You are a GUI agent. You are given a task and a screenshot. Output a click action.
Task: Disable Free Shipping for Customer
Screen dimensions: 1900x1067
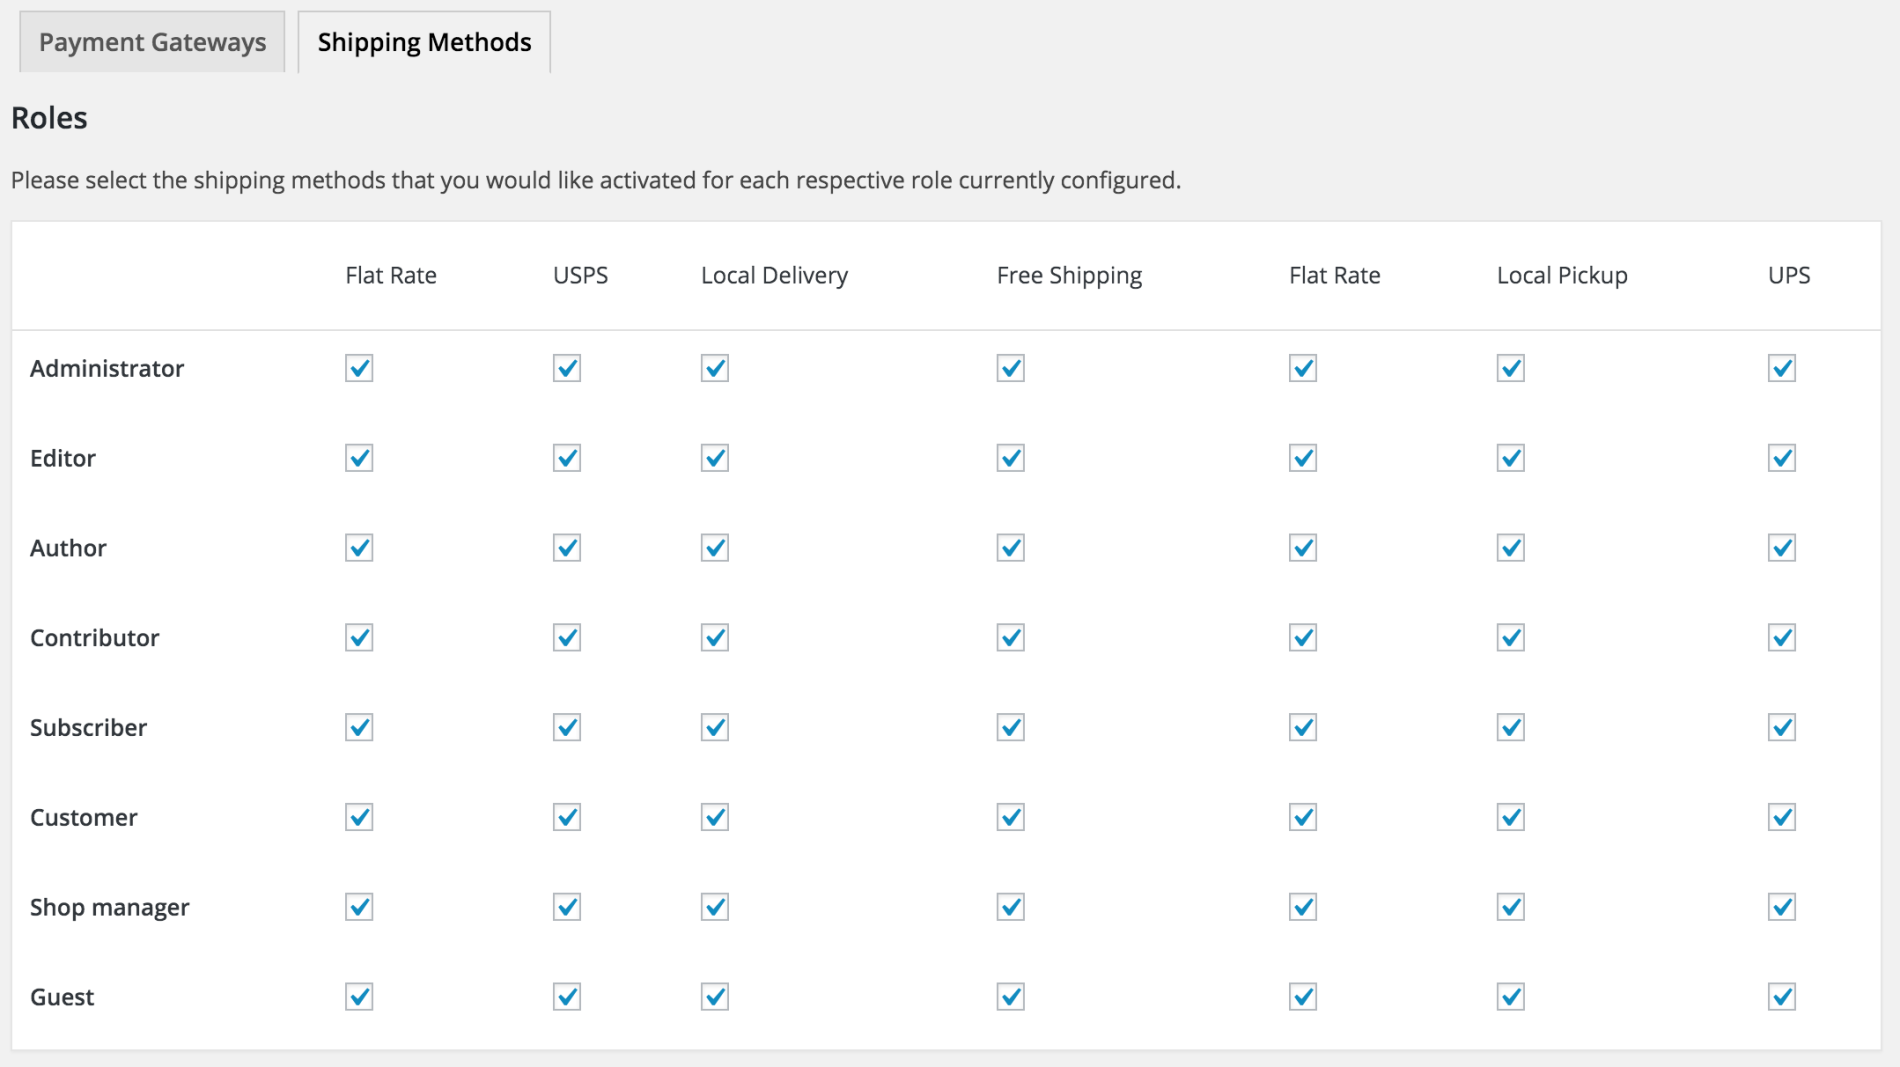tap(1010, 816)
